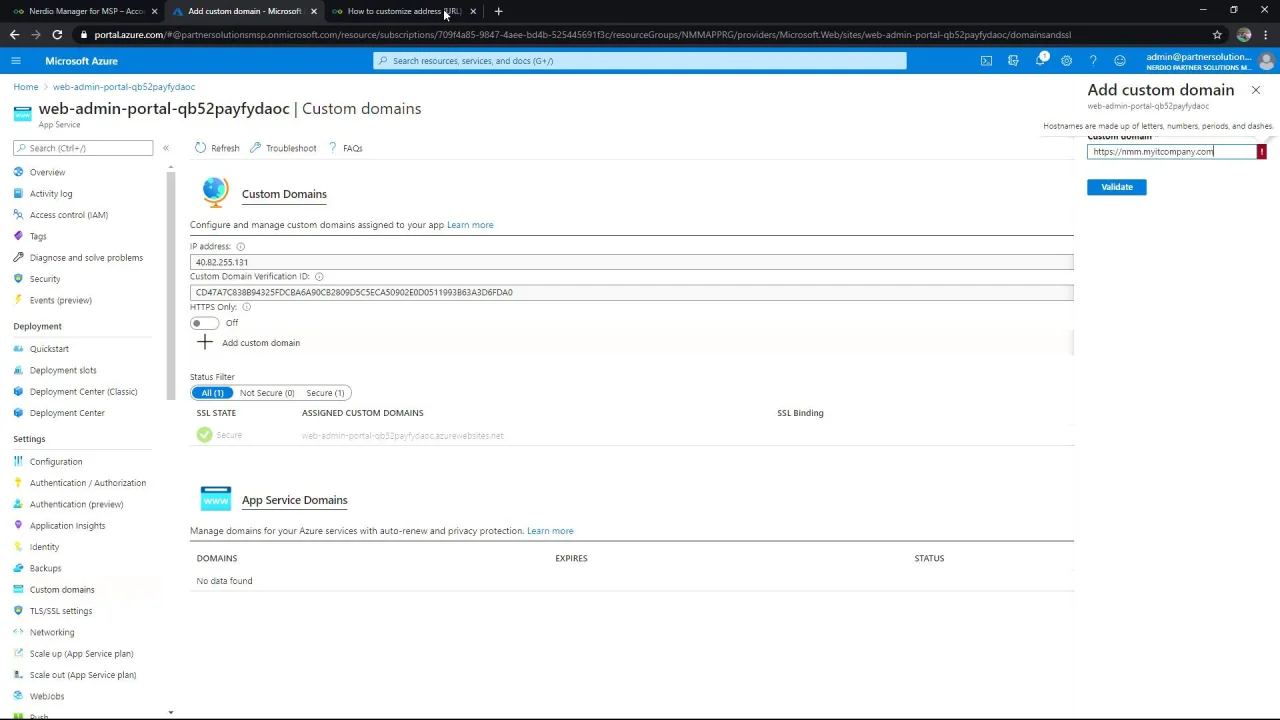Click the Custom Domain Verification ID info icon
Image resolution: width=1280 pixels, height=720 pixels.
coord(319,277)
